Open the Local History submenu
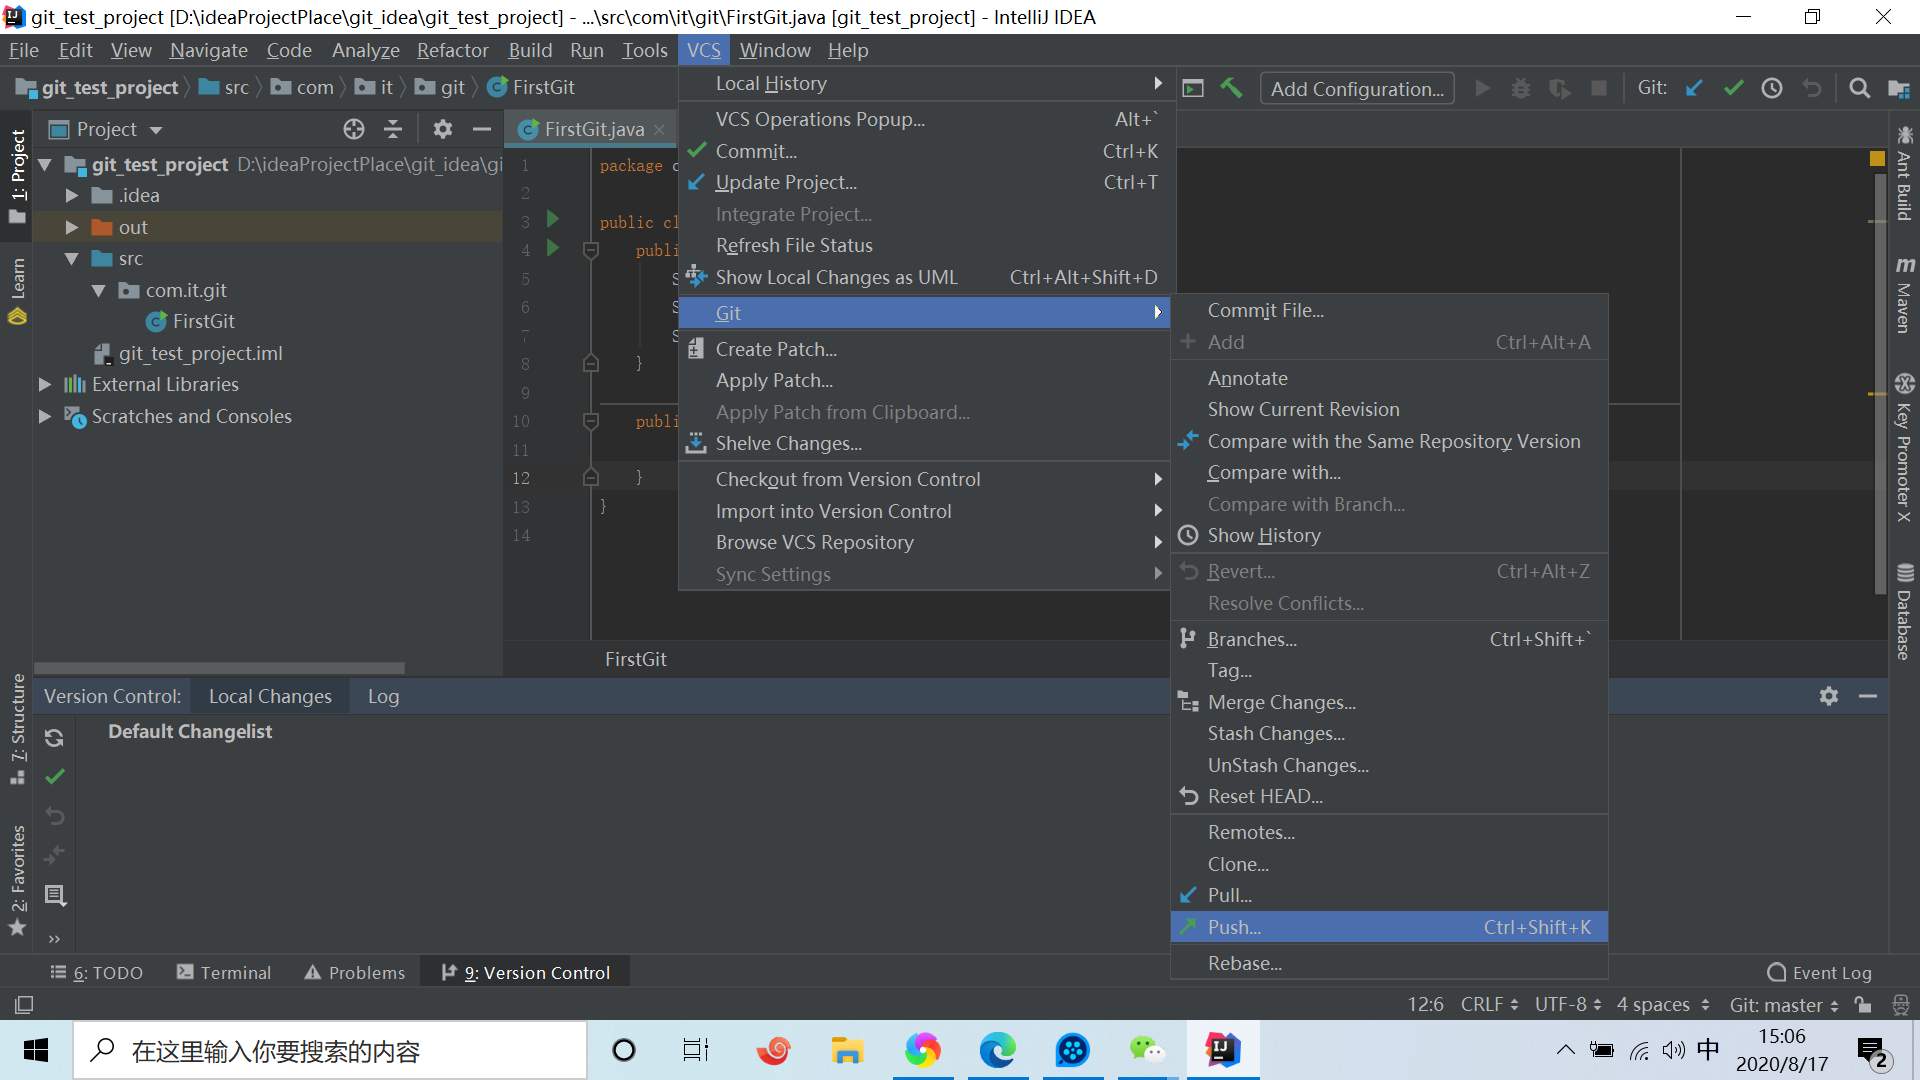The image size is (1920, 1080). coord(927,84)
